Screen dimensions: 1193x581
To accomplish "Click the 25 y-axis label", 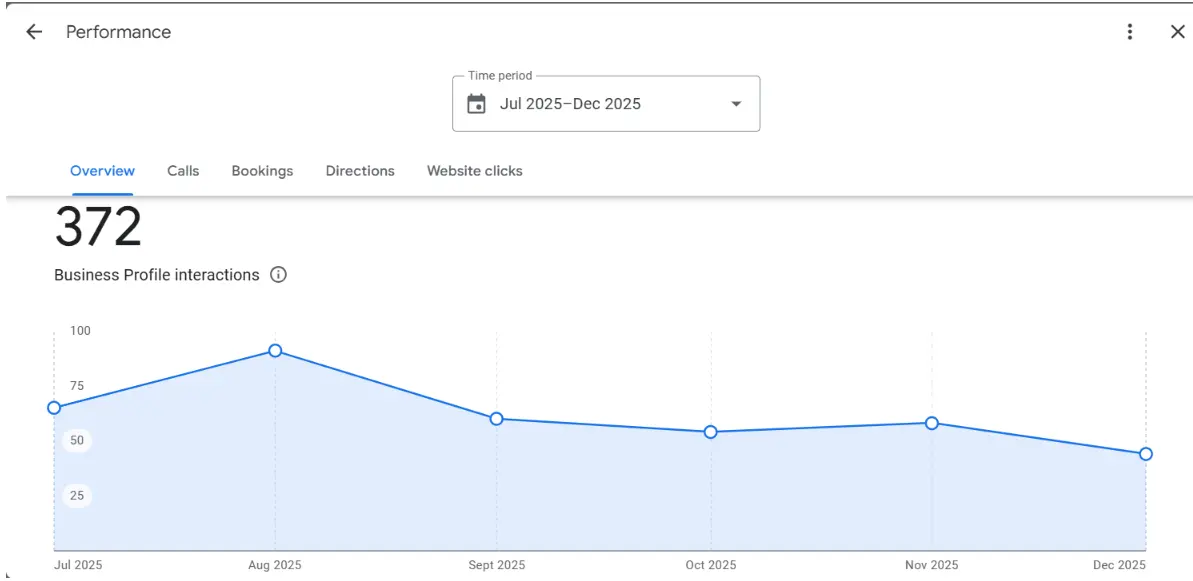I will (x=77, y=496).
